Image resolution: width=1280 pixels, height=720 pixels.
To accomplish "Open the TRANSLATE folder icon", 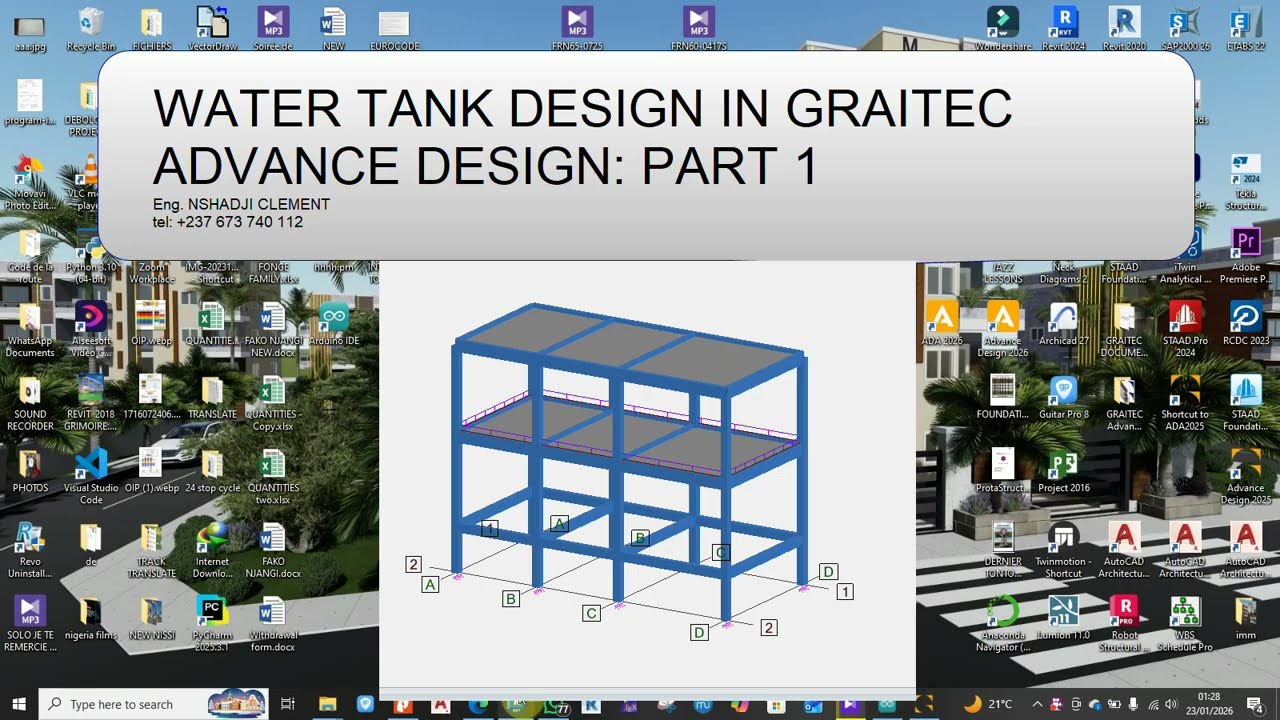I will pyautogui.click(x=212, y=396).
